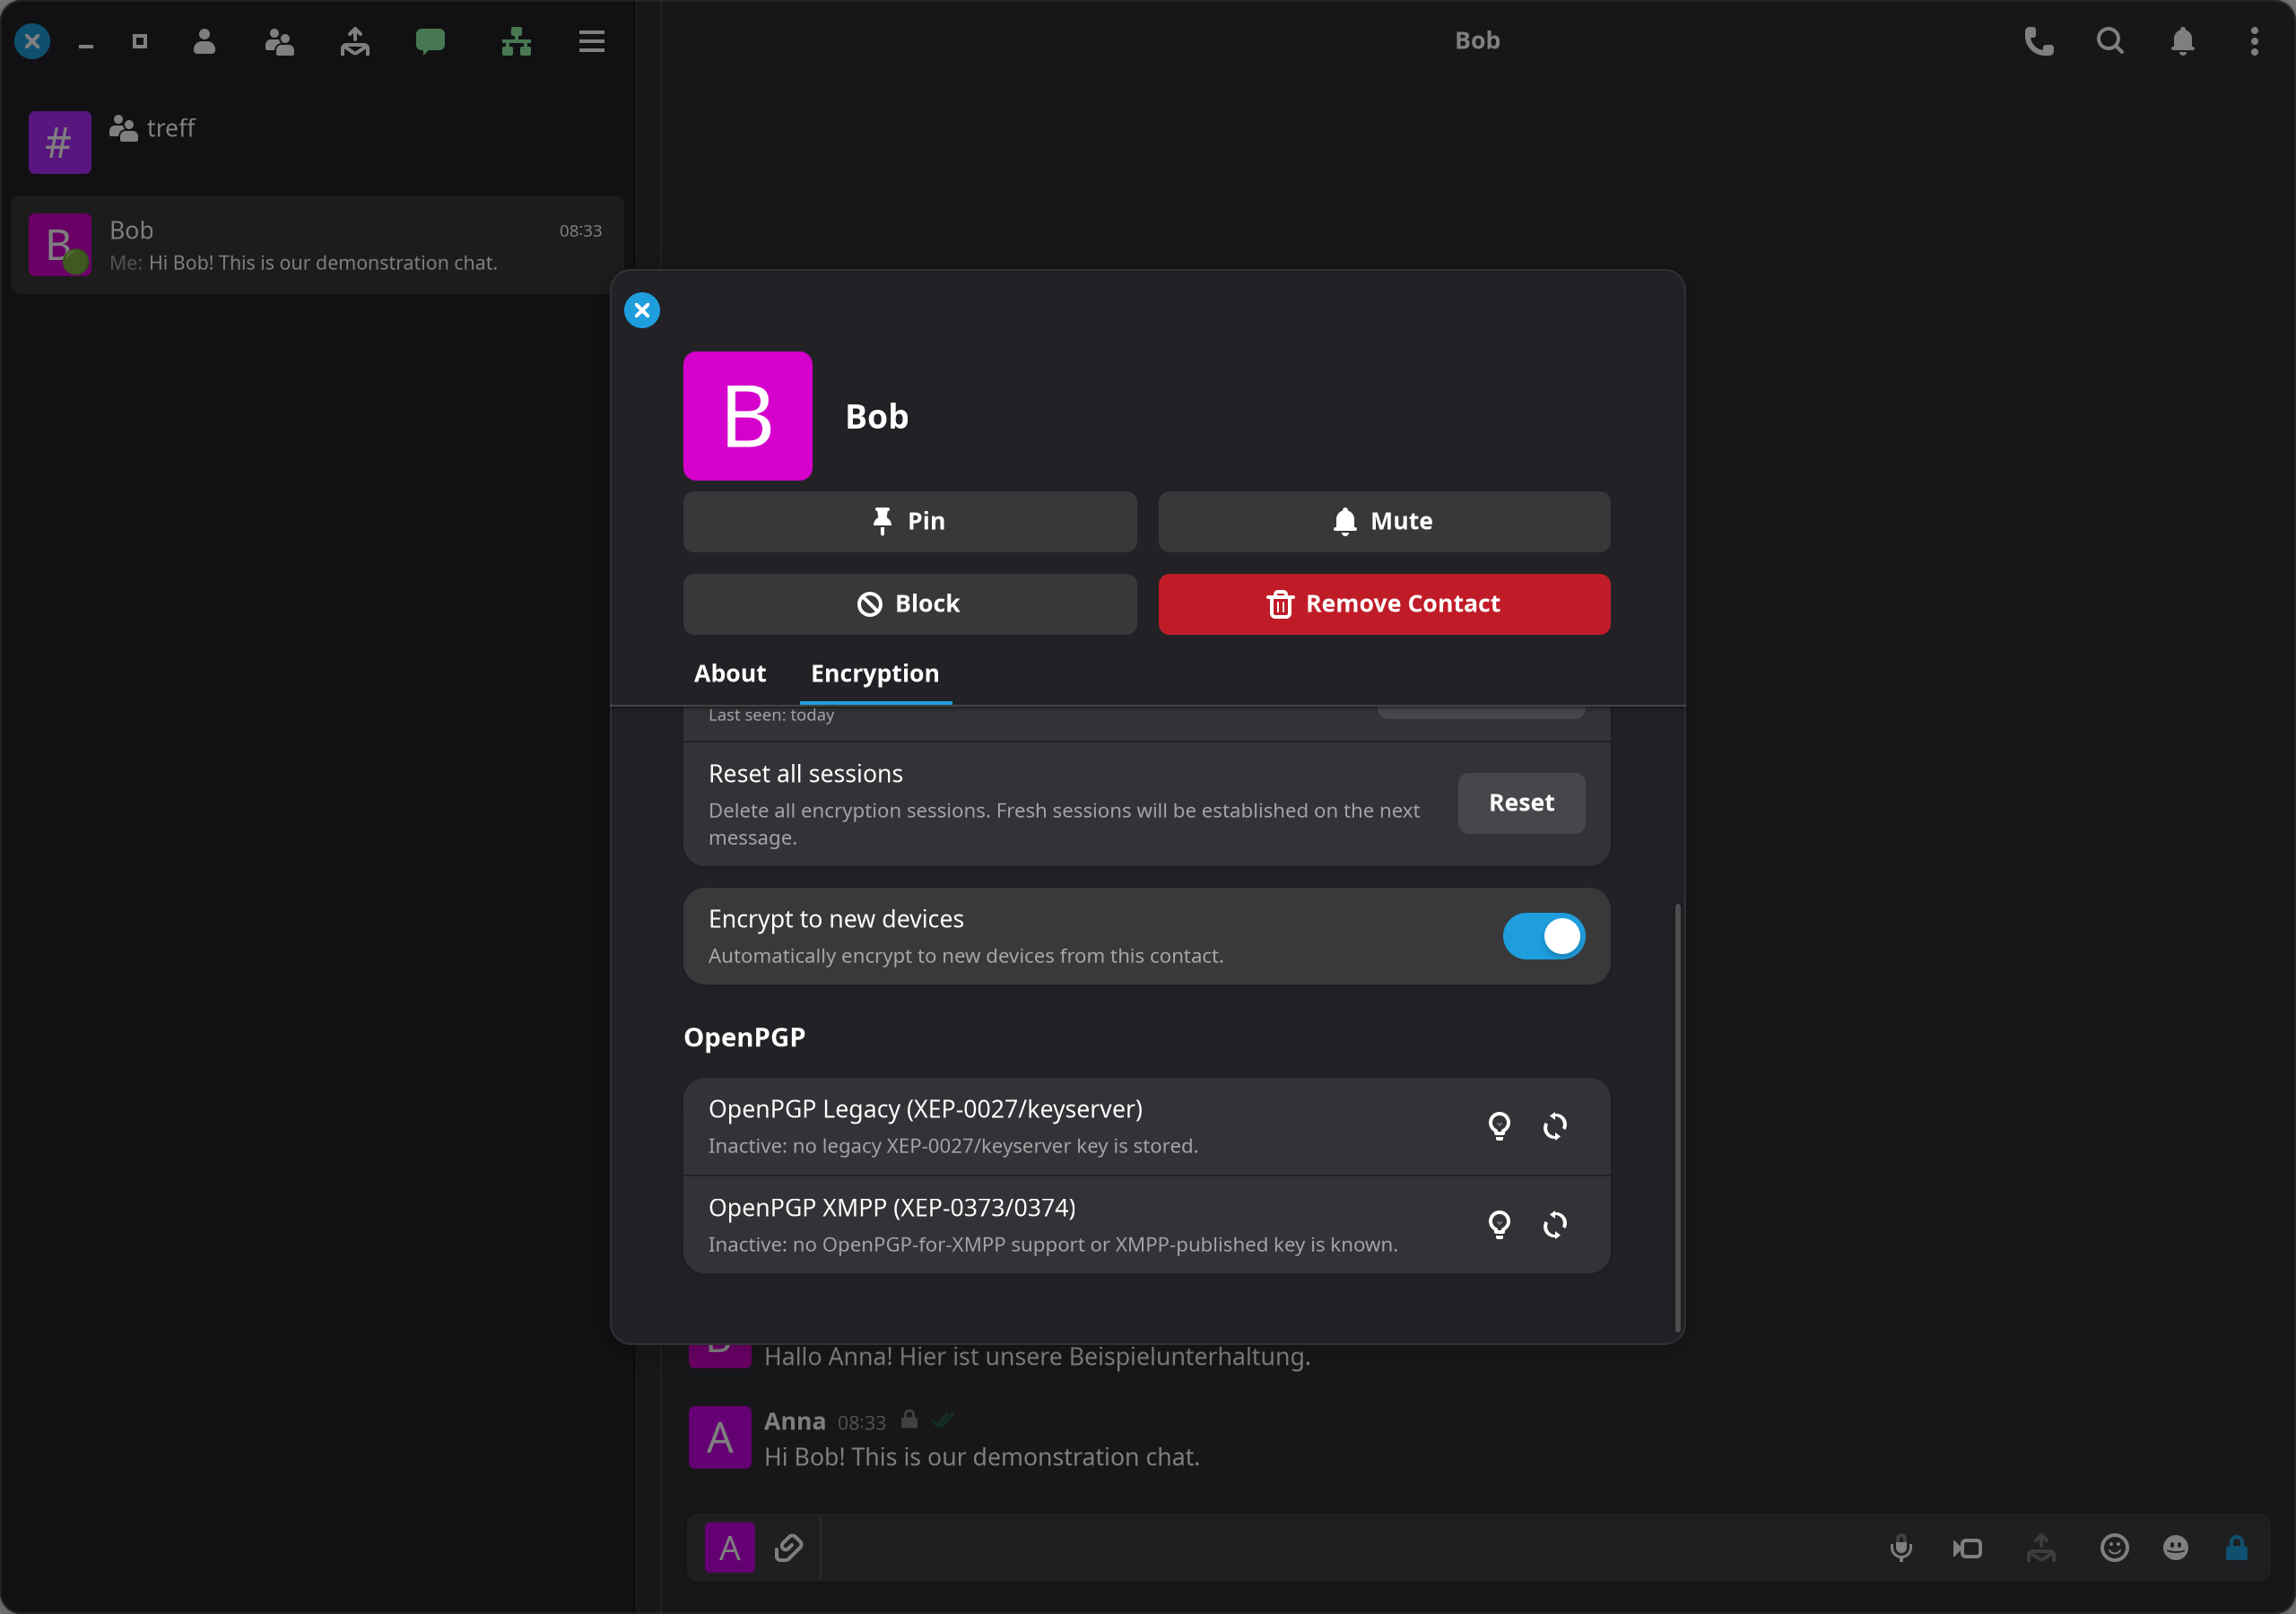Click the upload tray icon in top toolbar

coord(355,41)
